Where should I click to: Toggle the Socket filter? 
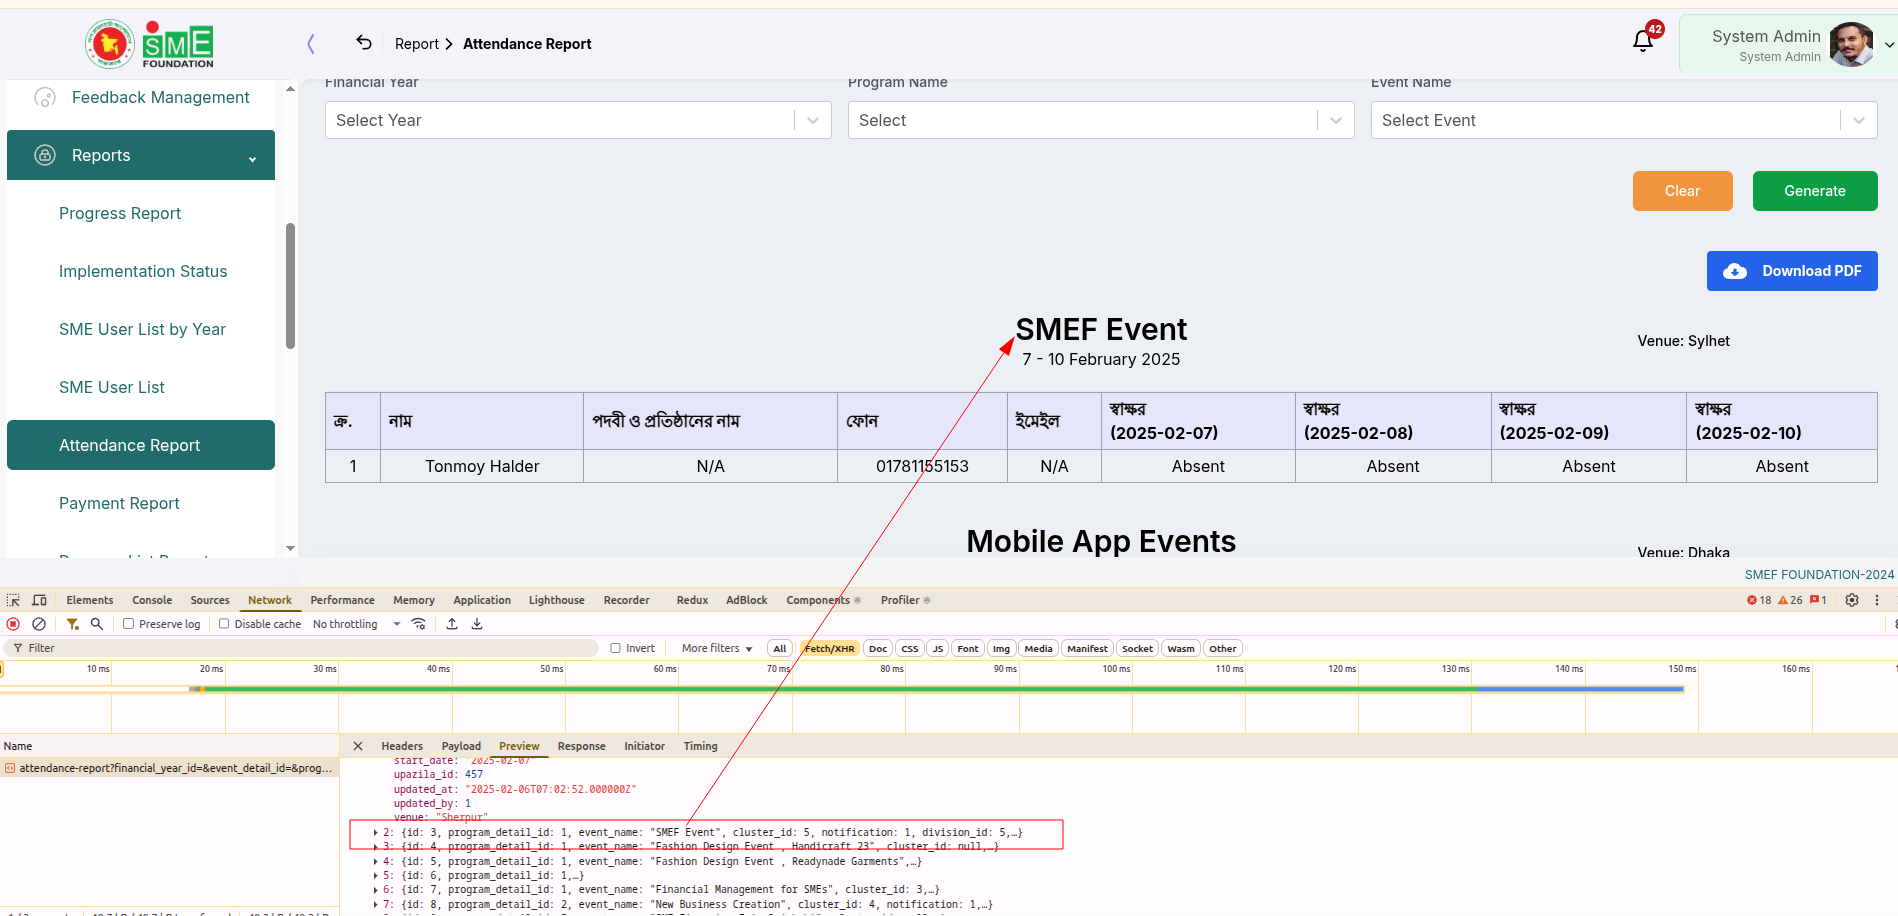1137,648
